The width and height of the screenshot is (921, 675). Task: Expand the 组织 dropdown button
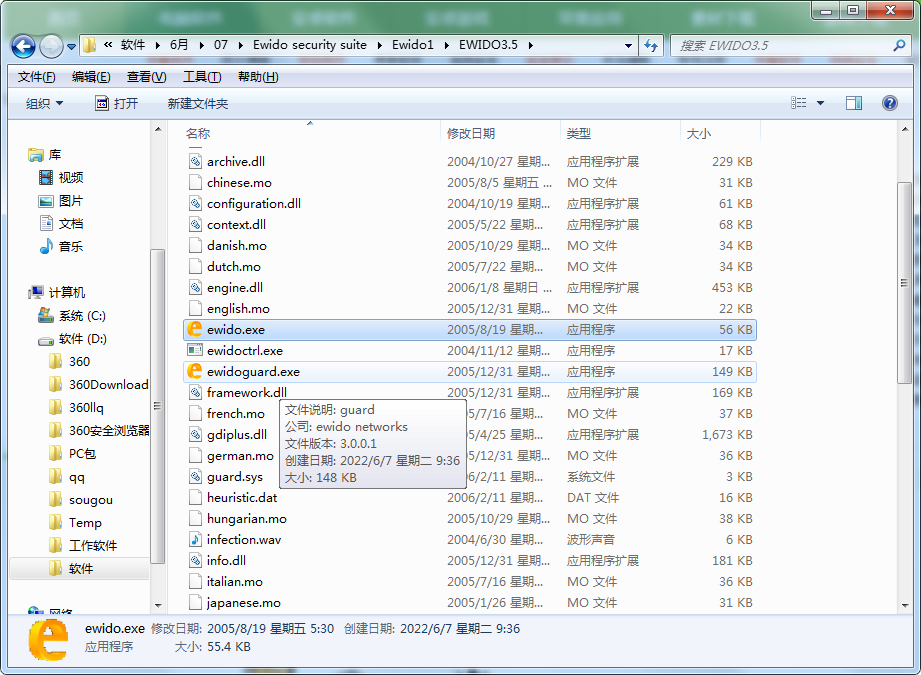44,103
